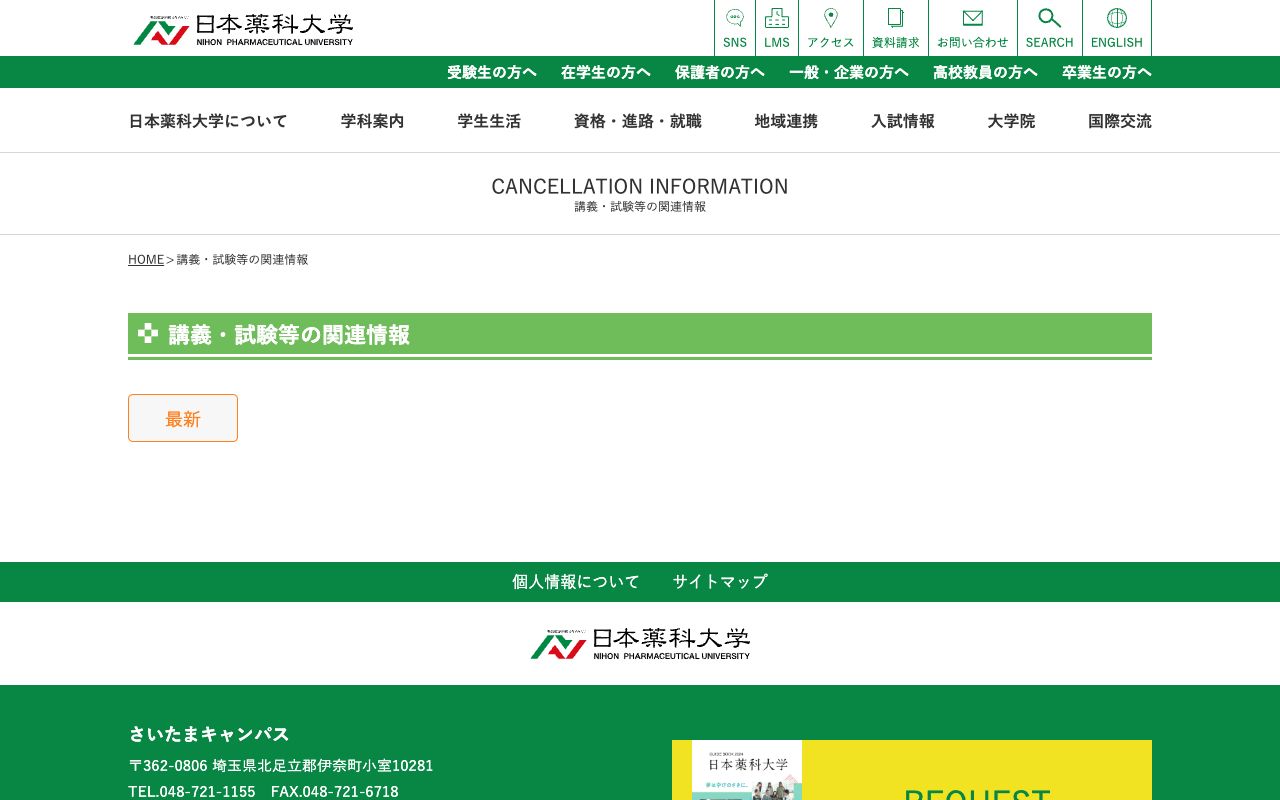Viewport: 1280px width, 800px height.
Task: Open the HOME breadcrumb link
Action: pos(145,259)
